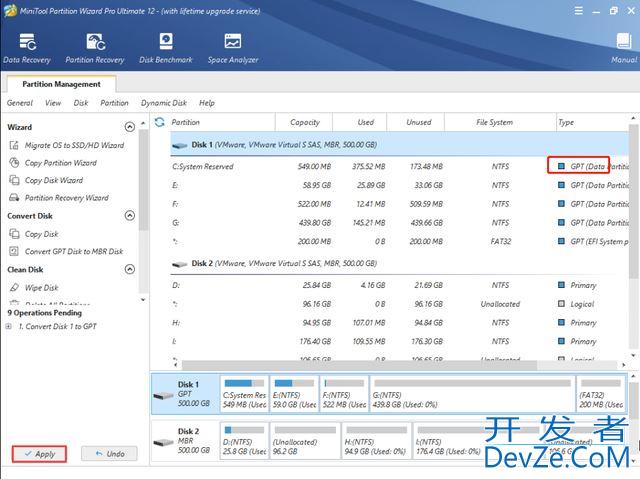Image resolution: width=640 pixels, height=479 pixels.
Task: Click the horizontal scrollbar of partition list
Action: [x=359, y=365]
